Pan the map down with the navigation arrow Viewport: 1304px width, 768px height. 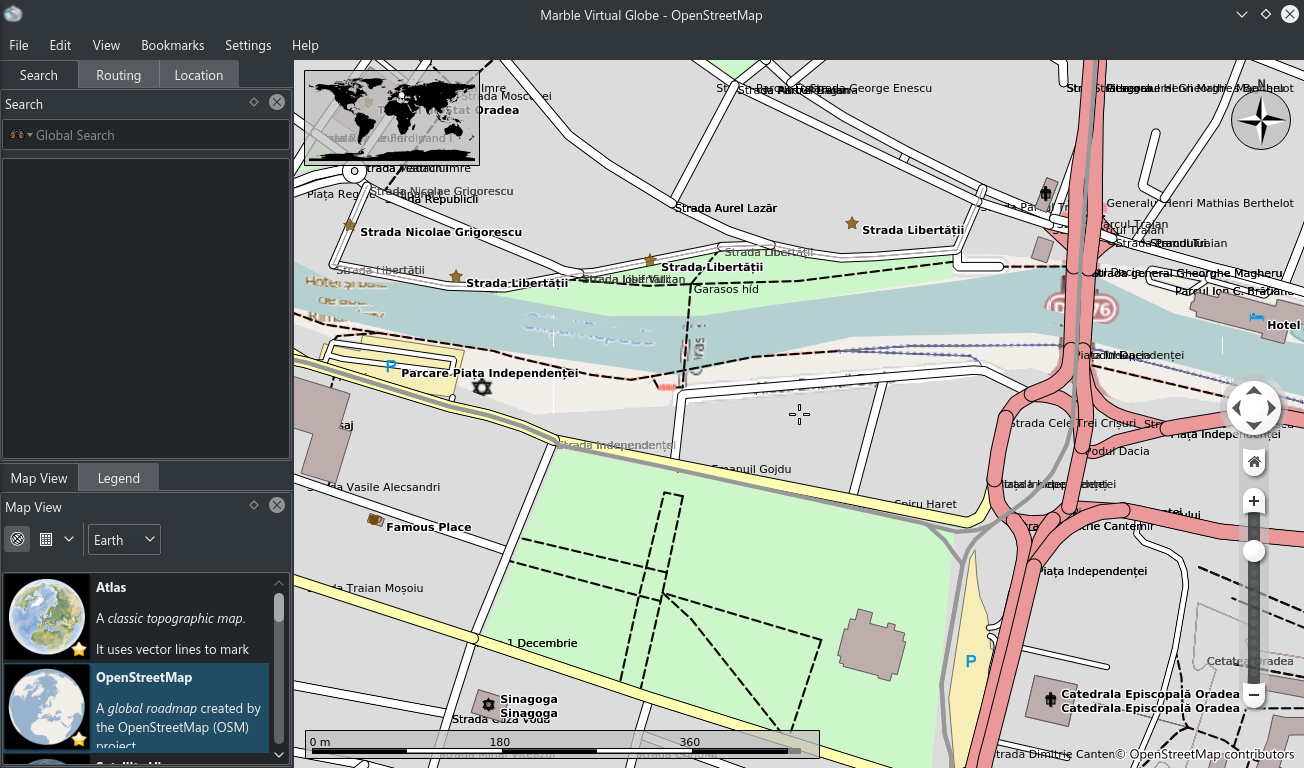click(x=1254, y=425)
